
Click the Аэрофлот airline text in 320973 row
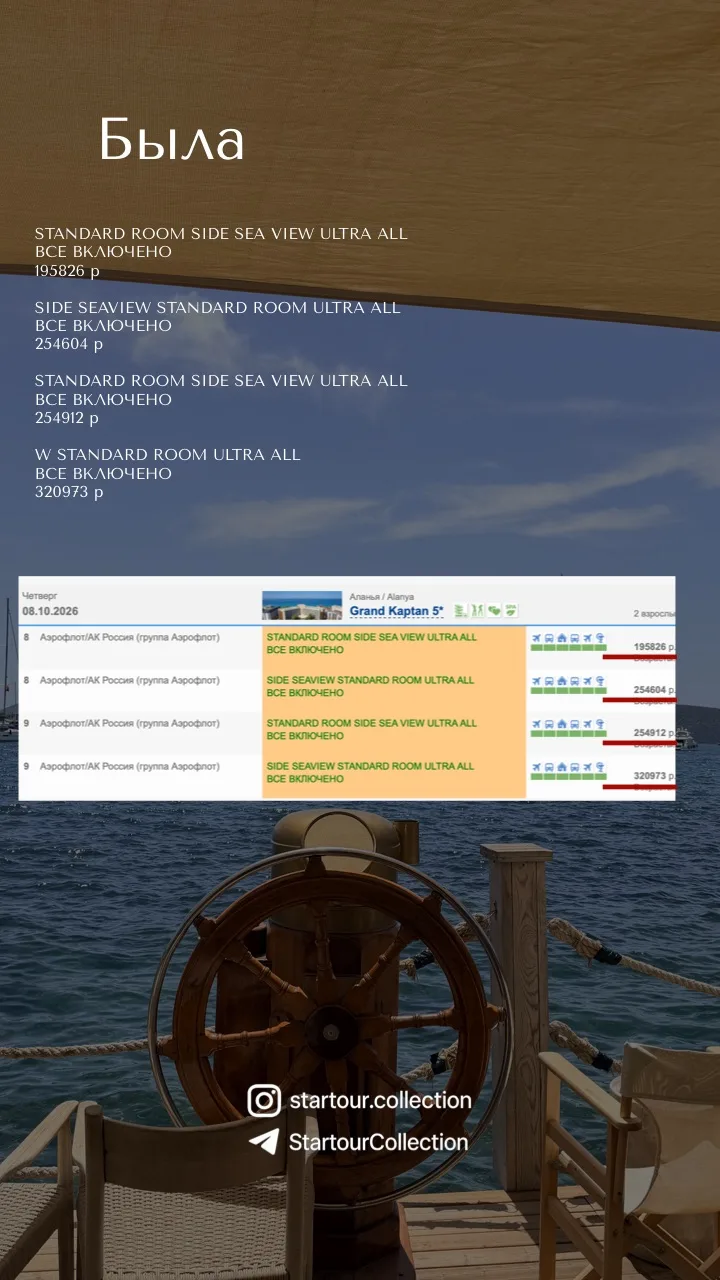pyautogui.click(x=129, y=766)
